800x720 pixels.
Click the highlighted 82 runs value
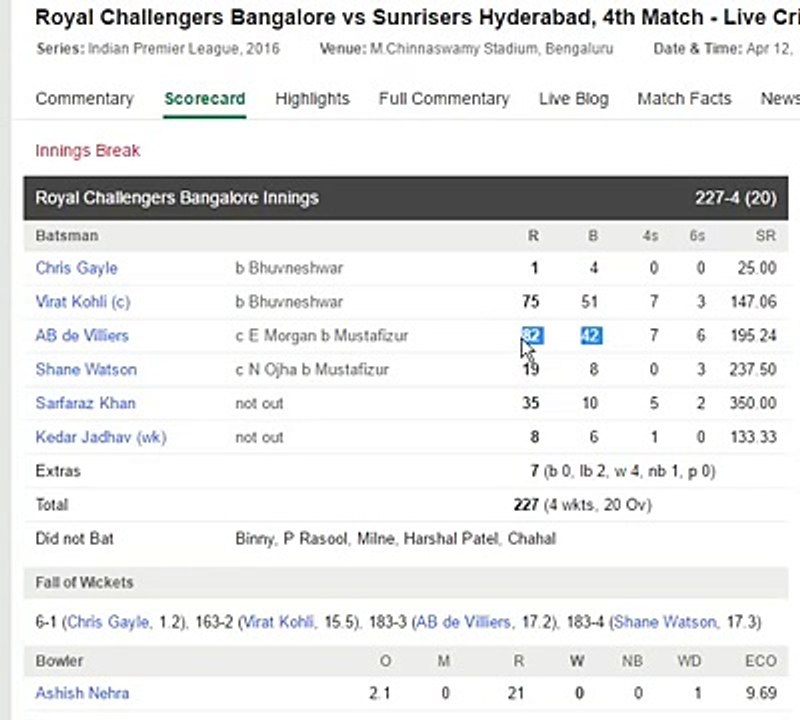[x=532, y=335]
